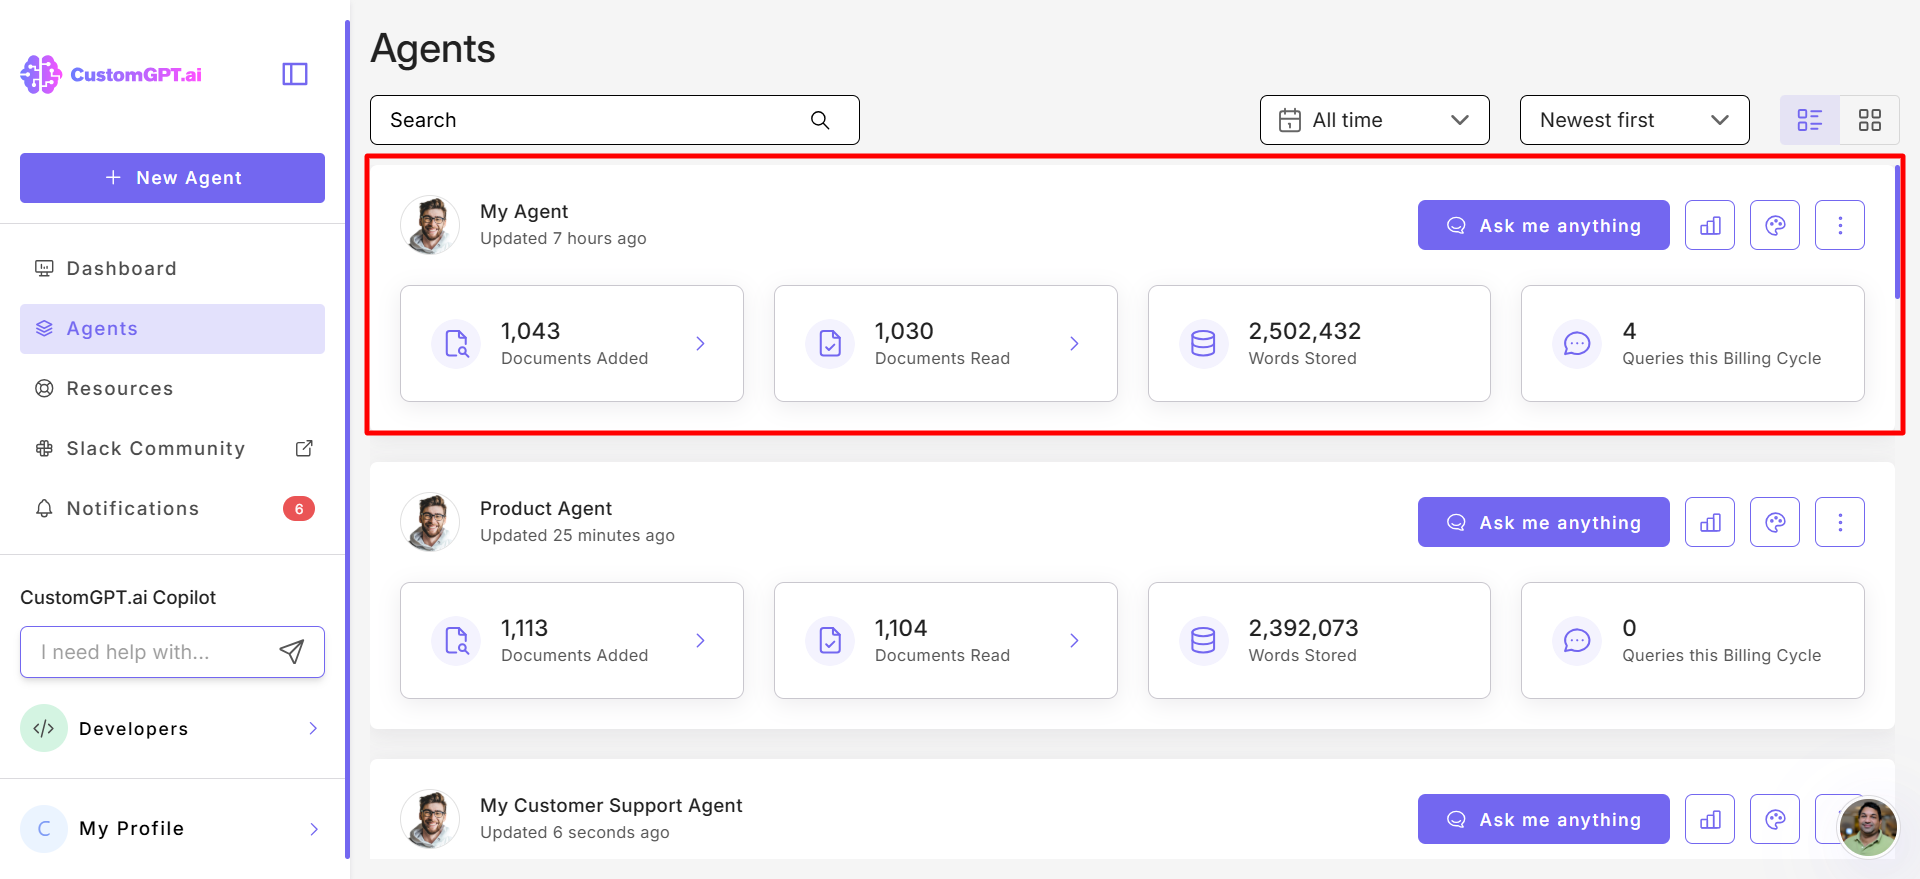Click the database icon on 2,502,432 Words Stored

(x=1204, y=344)
